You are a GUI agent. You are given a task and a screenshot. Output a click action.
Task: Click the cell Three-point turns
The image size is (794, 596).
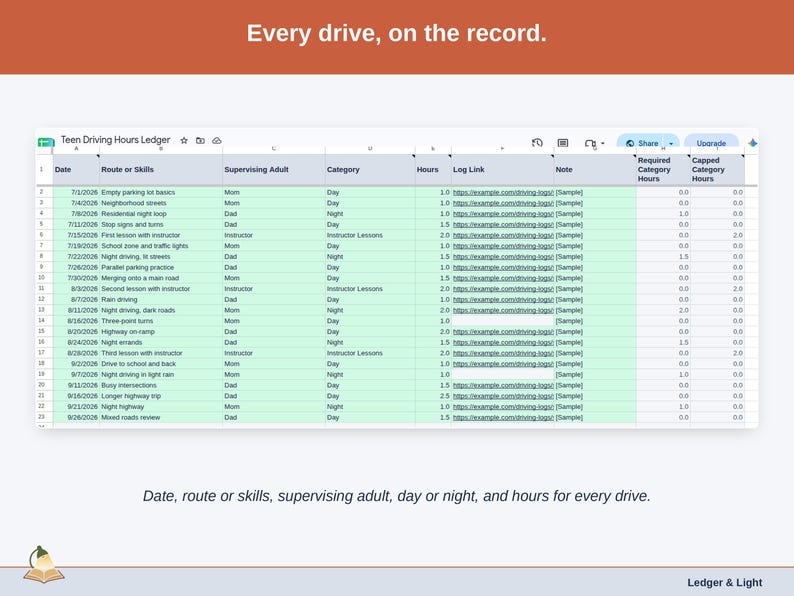tap(161, 321)
